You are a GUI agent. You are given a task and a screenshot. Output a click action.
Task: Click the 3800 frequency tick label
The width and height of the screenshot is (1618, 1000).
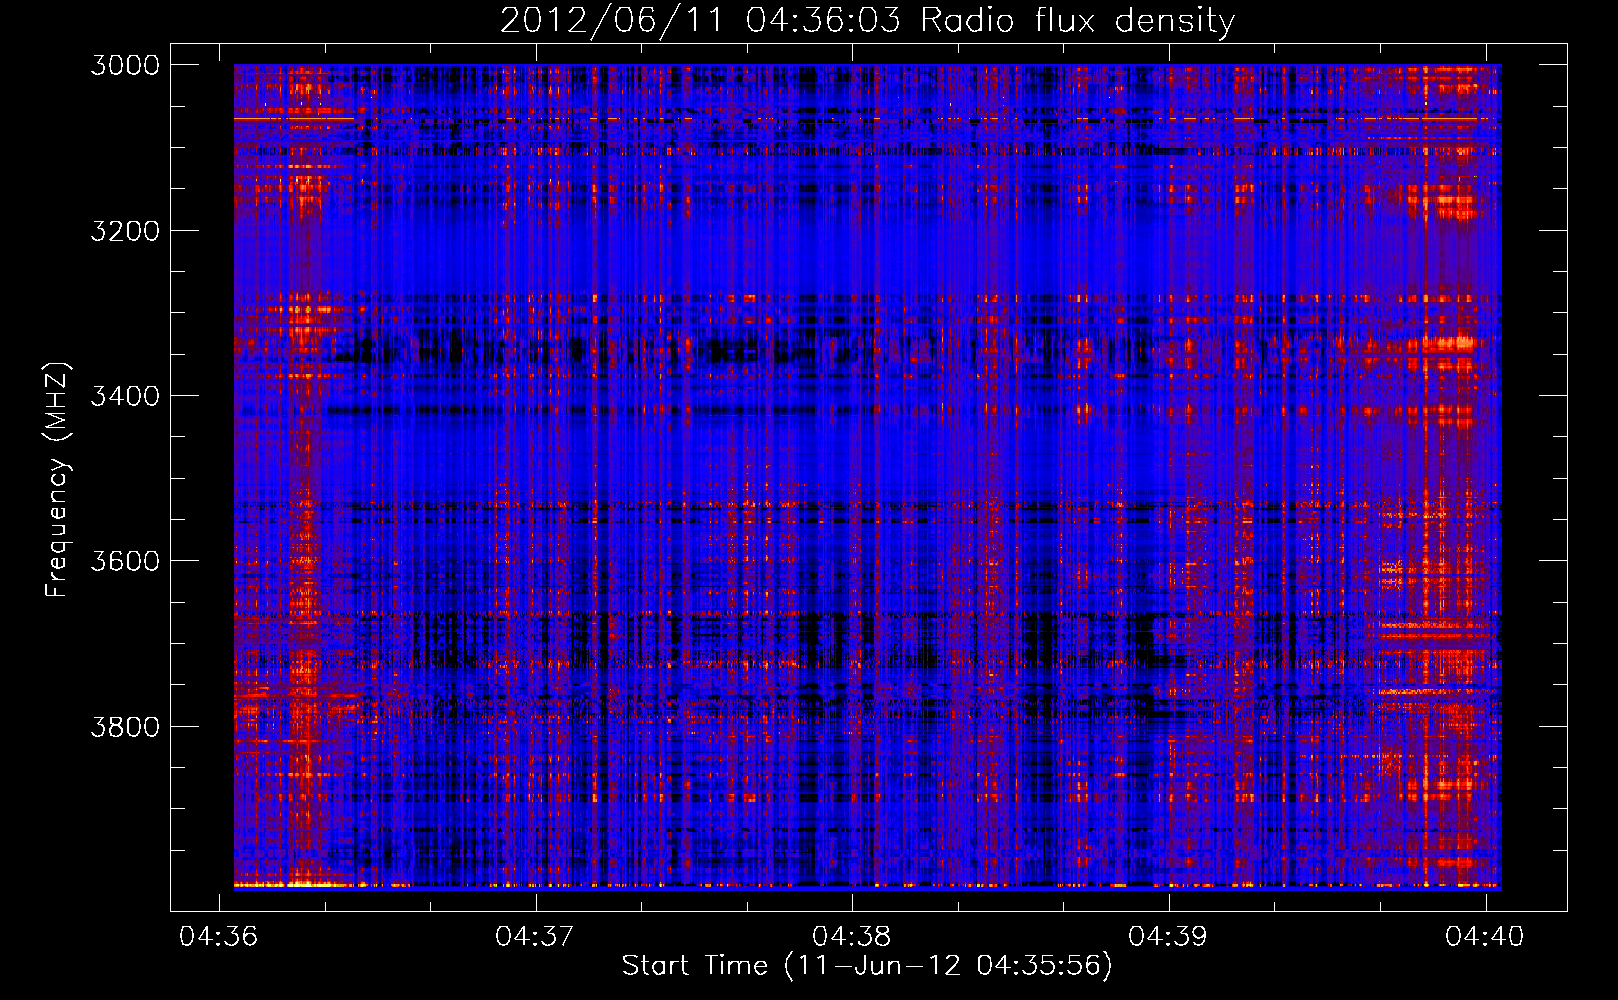point(125,726)
